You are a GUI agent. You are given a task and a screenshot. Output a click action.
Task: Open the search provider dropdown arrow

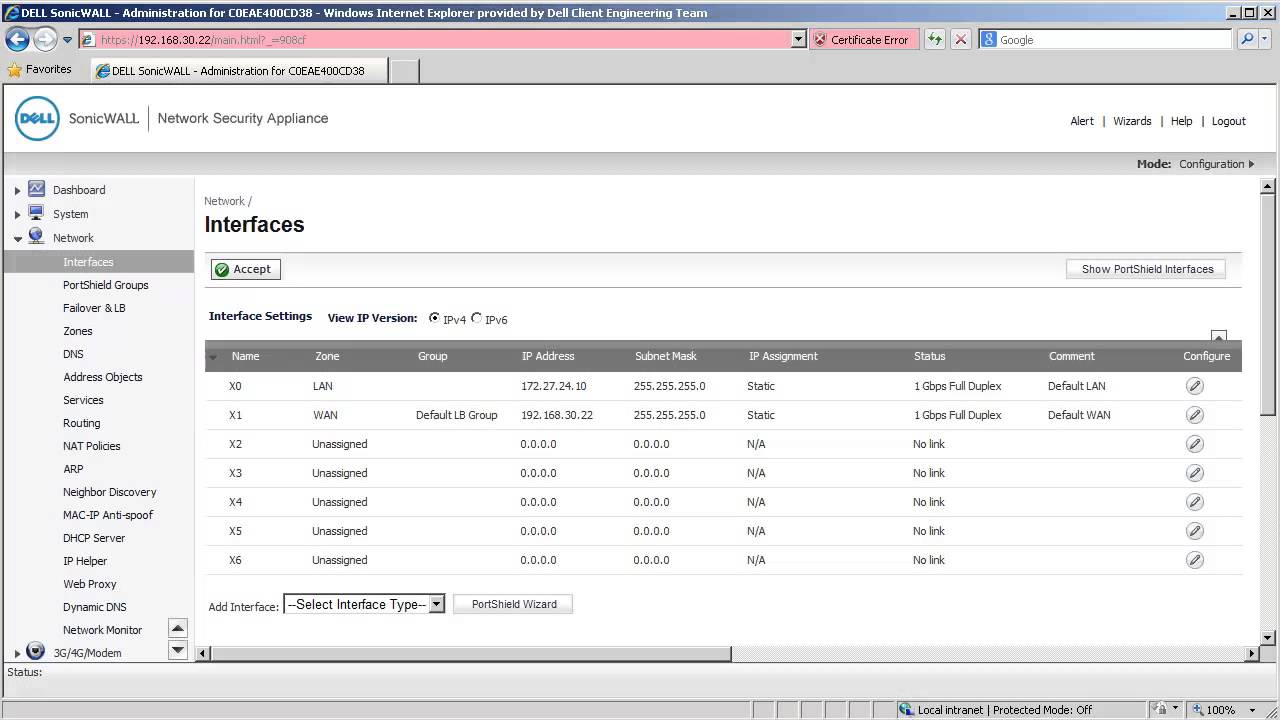1264,39
